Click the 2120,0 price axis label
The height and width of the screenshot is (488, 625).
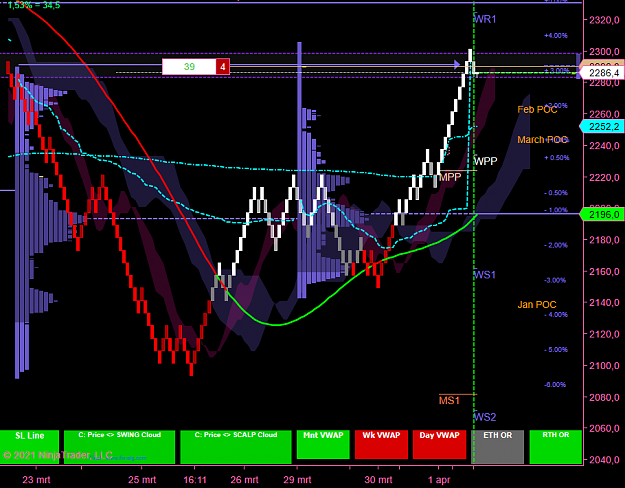pyautogui.click(x=604, y=334)
